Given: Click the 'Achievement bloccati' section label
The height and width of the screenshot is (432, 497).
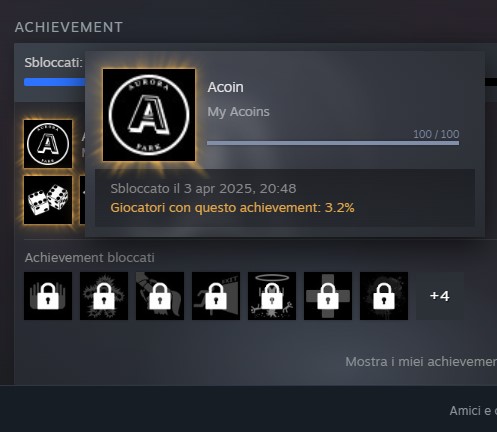Looking at the screenshot, I should coord(90,258).
